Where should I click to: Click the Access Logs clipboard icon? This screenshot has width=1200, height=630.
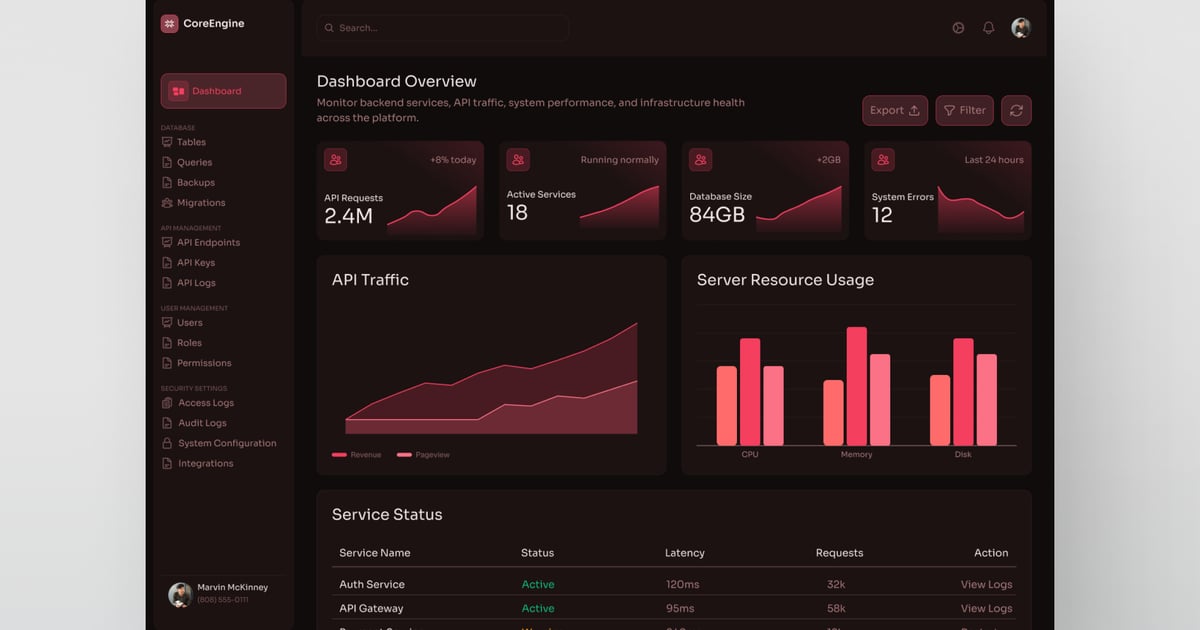(x=167, y=403)
